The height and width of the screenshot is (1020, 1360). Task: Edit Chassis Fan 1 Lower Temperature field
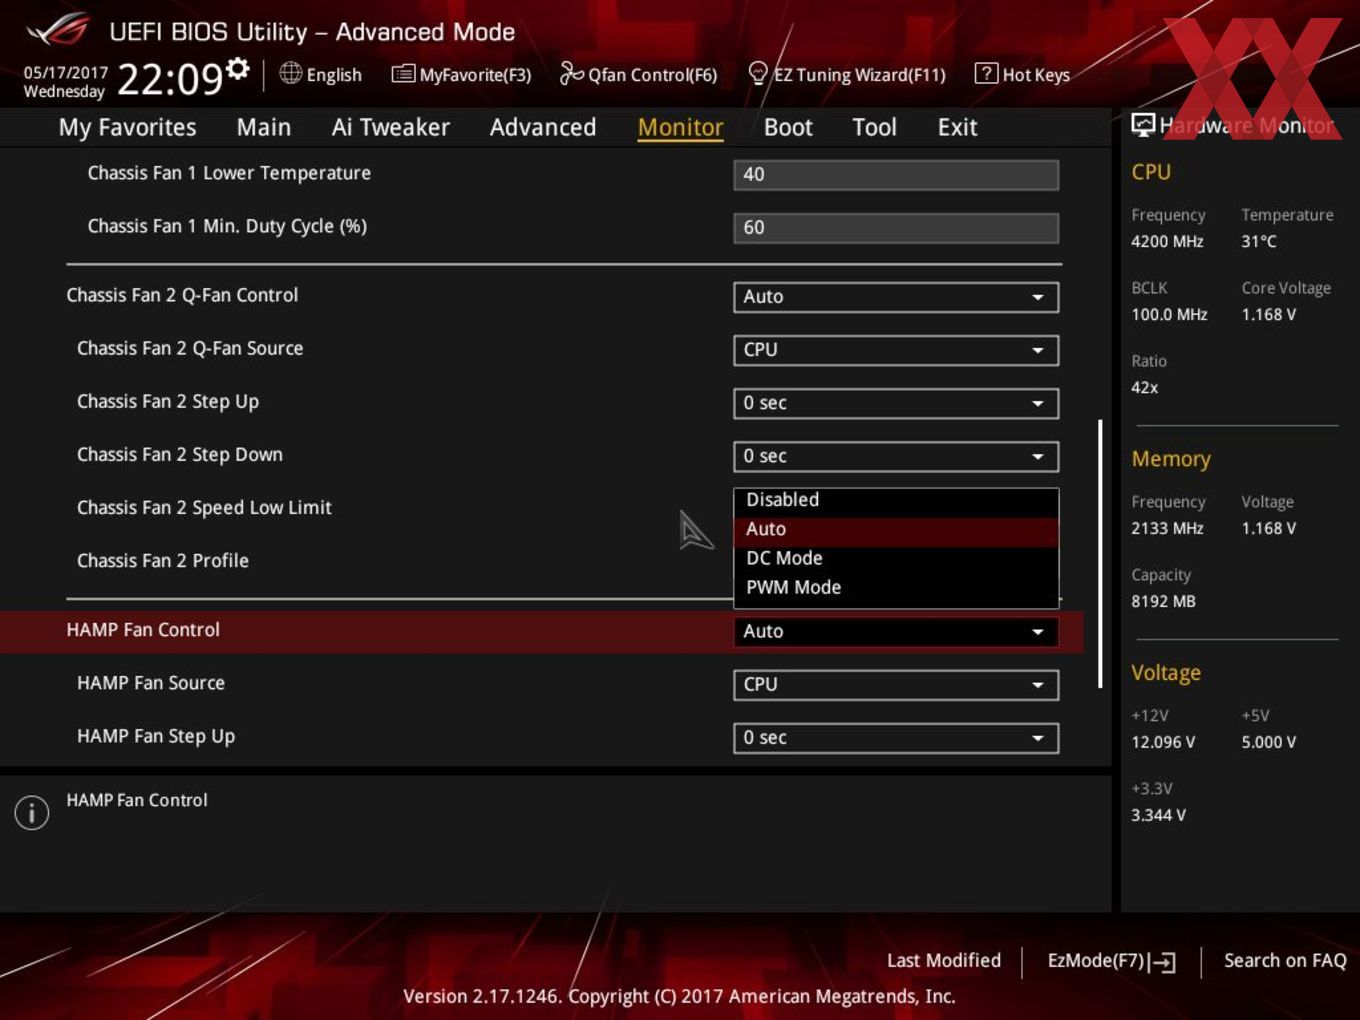(896, 174)
